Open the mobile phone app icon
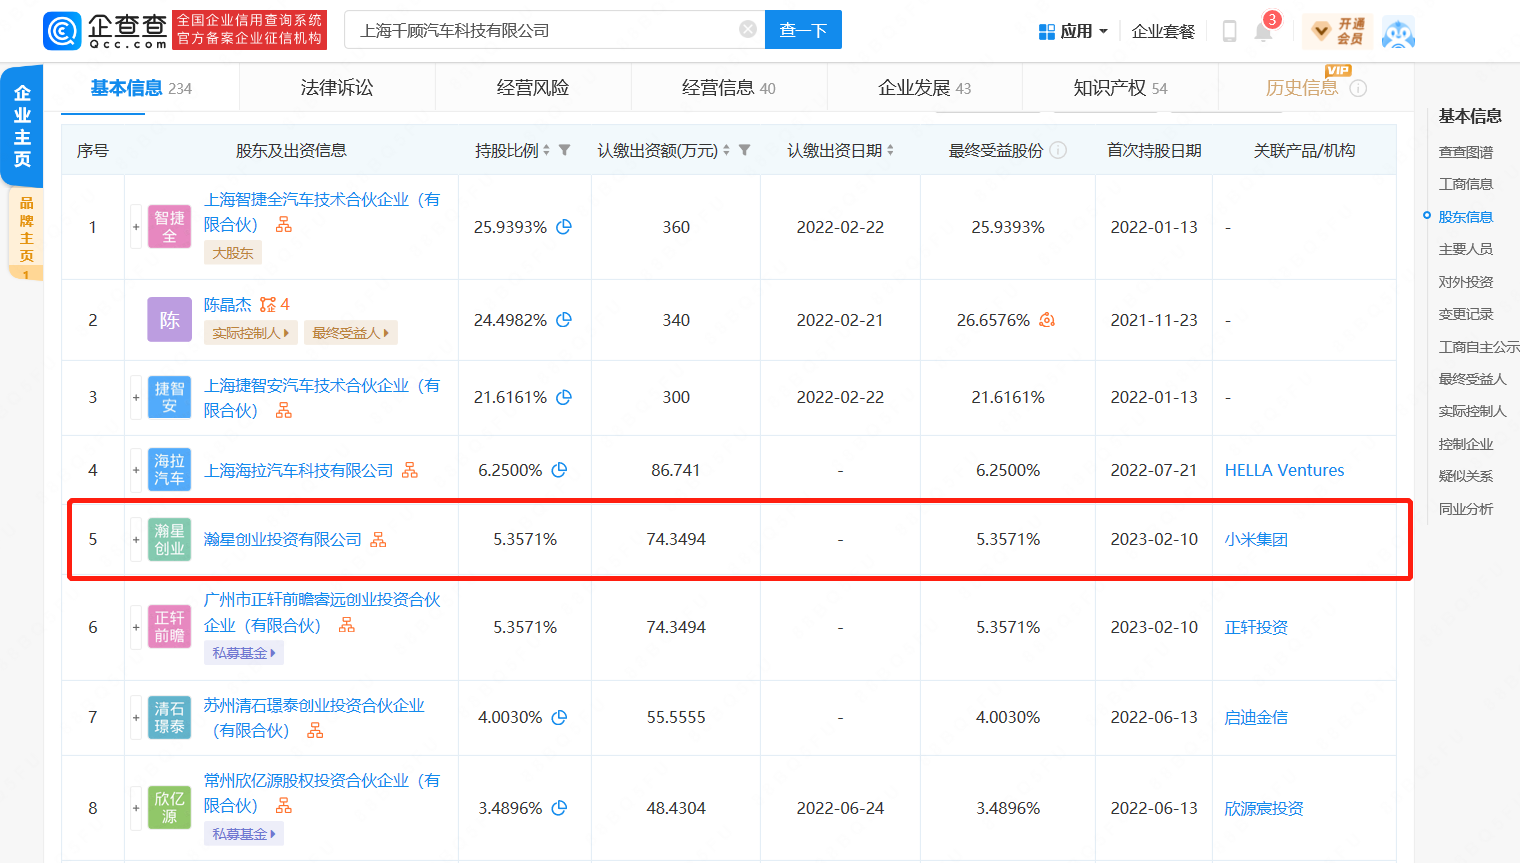The width and height of the screenshot is (1520, 863). pyautogui.click(x=1229, y=31)
